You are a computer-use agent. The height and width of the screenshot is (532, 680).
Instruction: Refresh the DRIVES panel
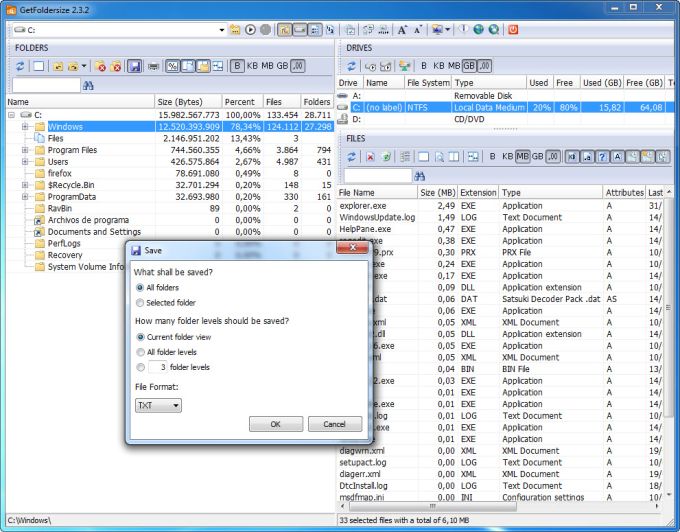pos(351,66)
